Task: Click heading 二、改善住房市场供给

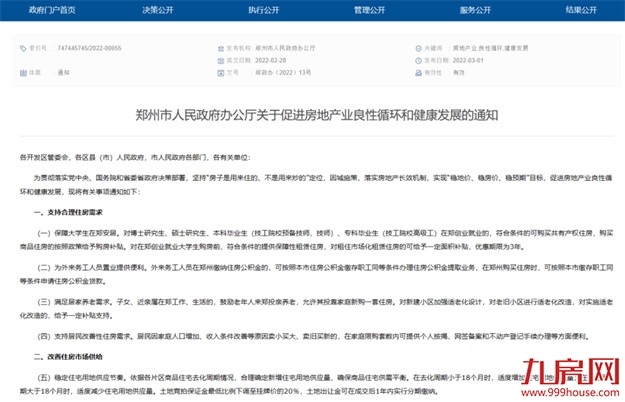Action: [x=68, y=357]
